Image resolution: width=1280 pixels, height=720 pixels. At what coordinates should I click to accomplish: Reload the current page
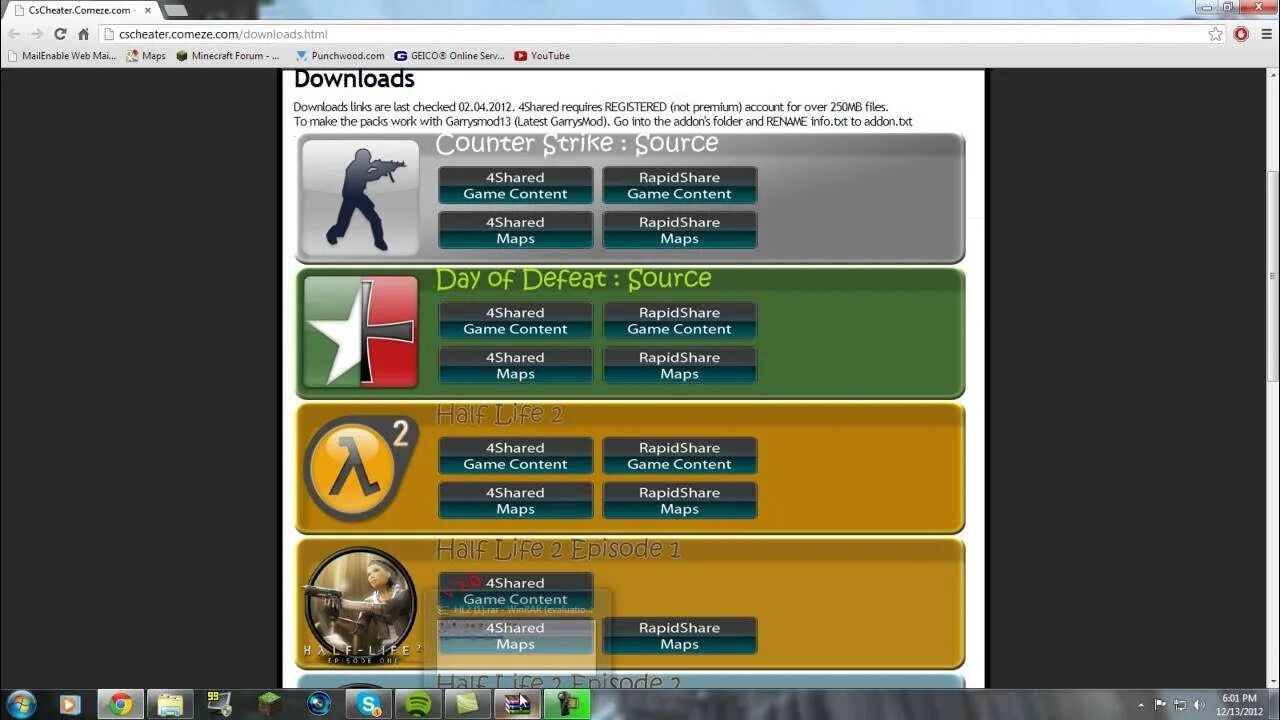point(60,34)
